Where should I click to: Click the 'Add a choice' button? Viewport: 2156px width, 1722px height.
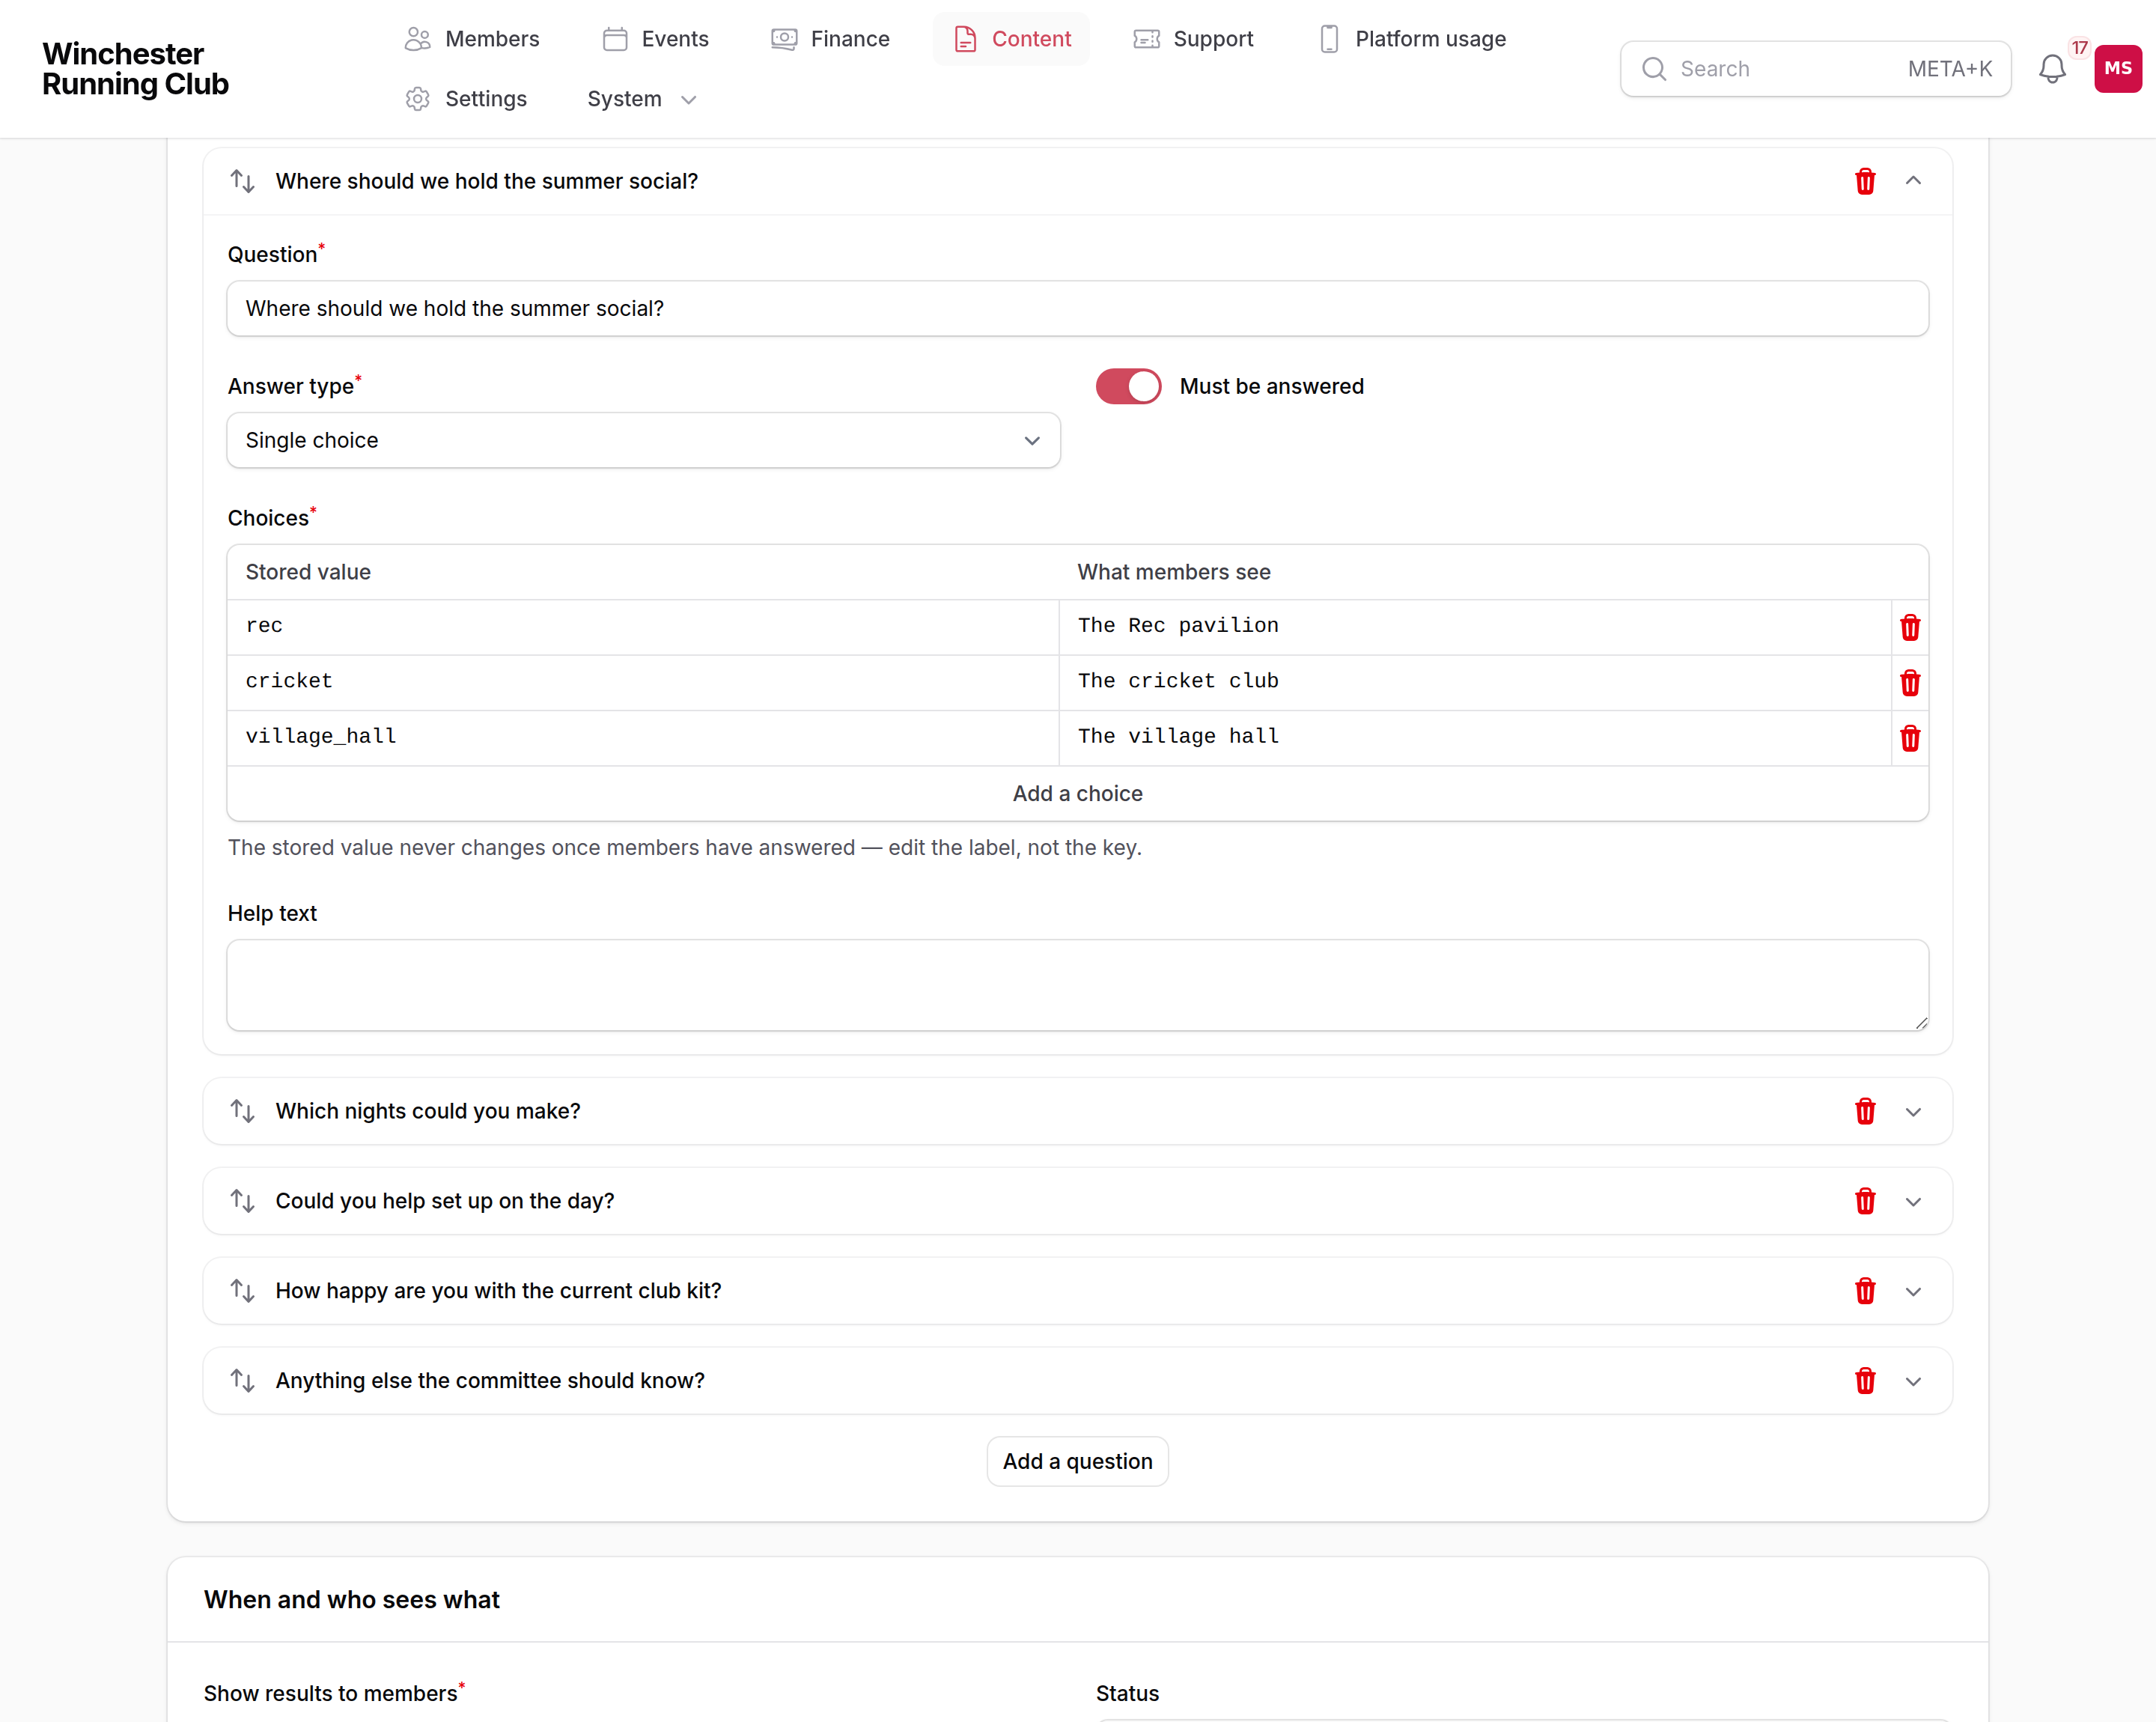[1077, 793]
